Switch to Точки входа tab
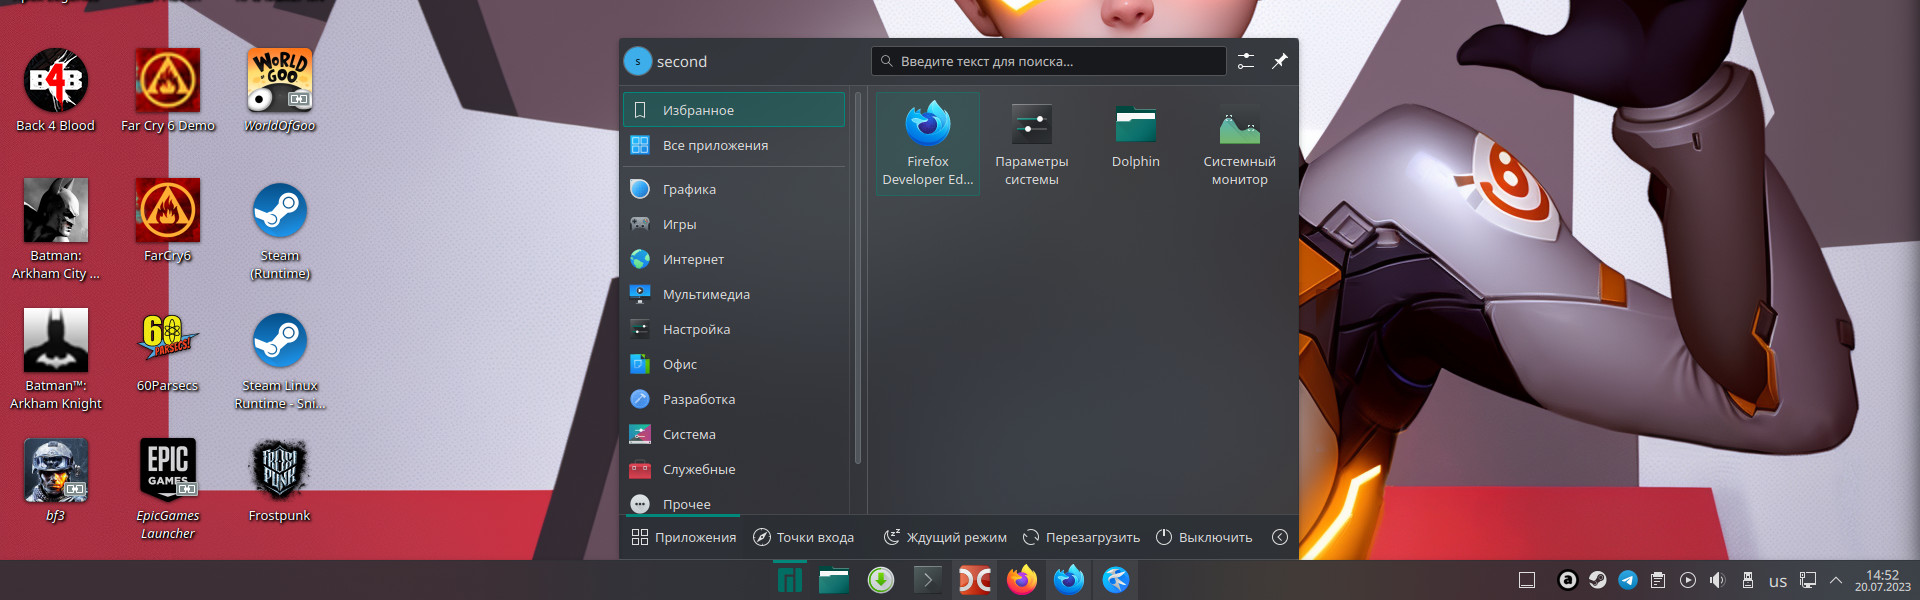 803,537
